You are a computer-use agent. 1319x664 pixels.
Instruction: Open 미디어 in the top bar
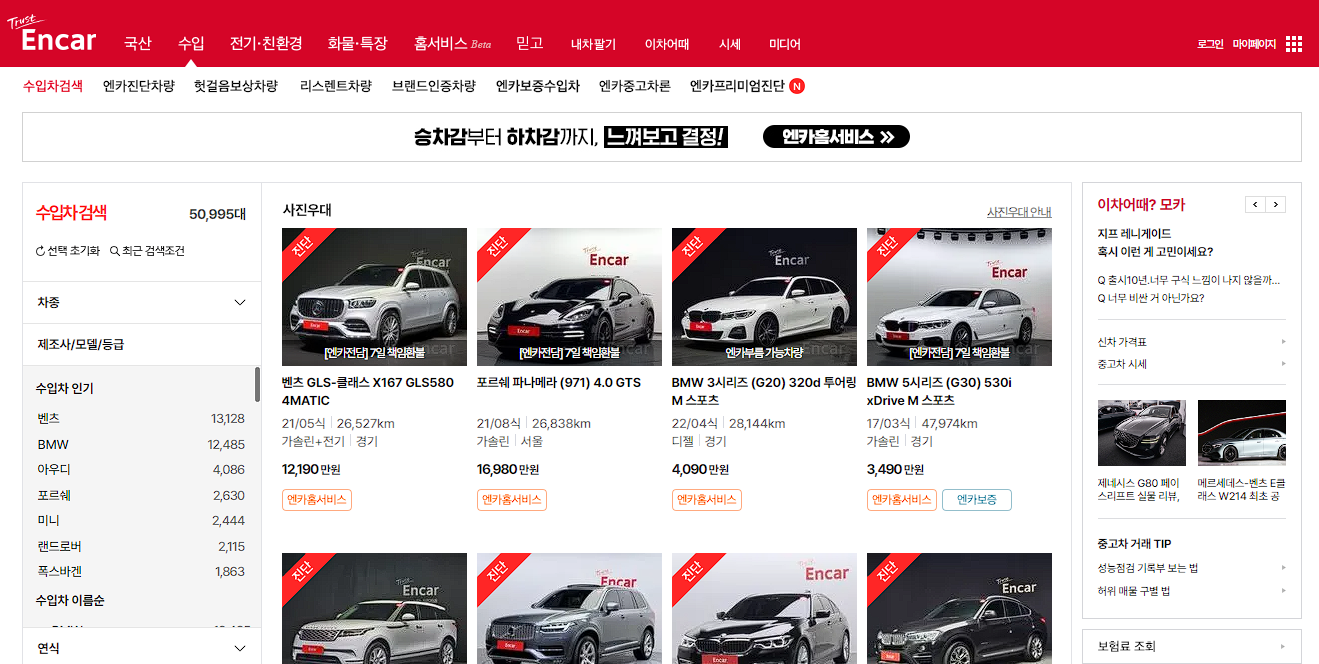pos(785,44)
